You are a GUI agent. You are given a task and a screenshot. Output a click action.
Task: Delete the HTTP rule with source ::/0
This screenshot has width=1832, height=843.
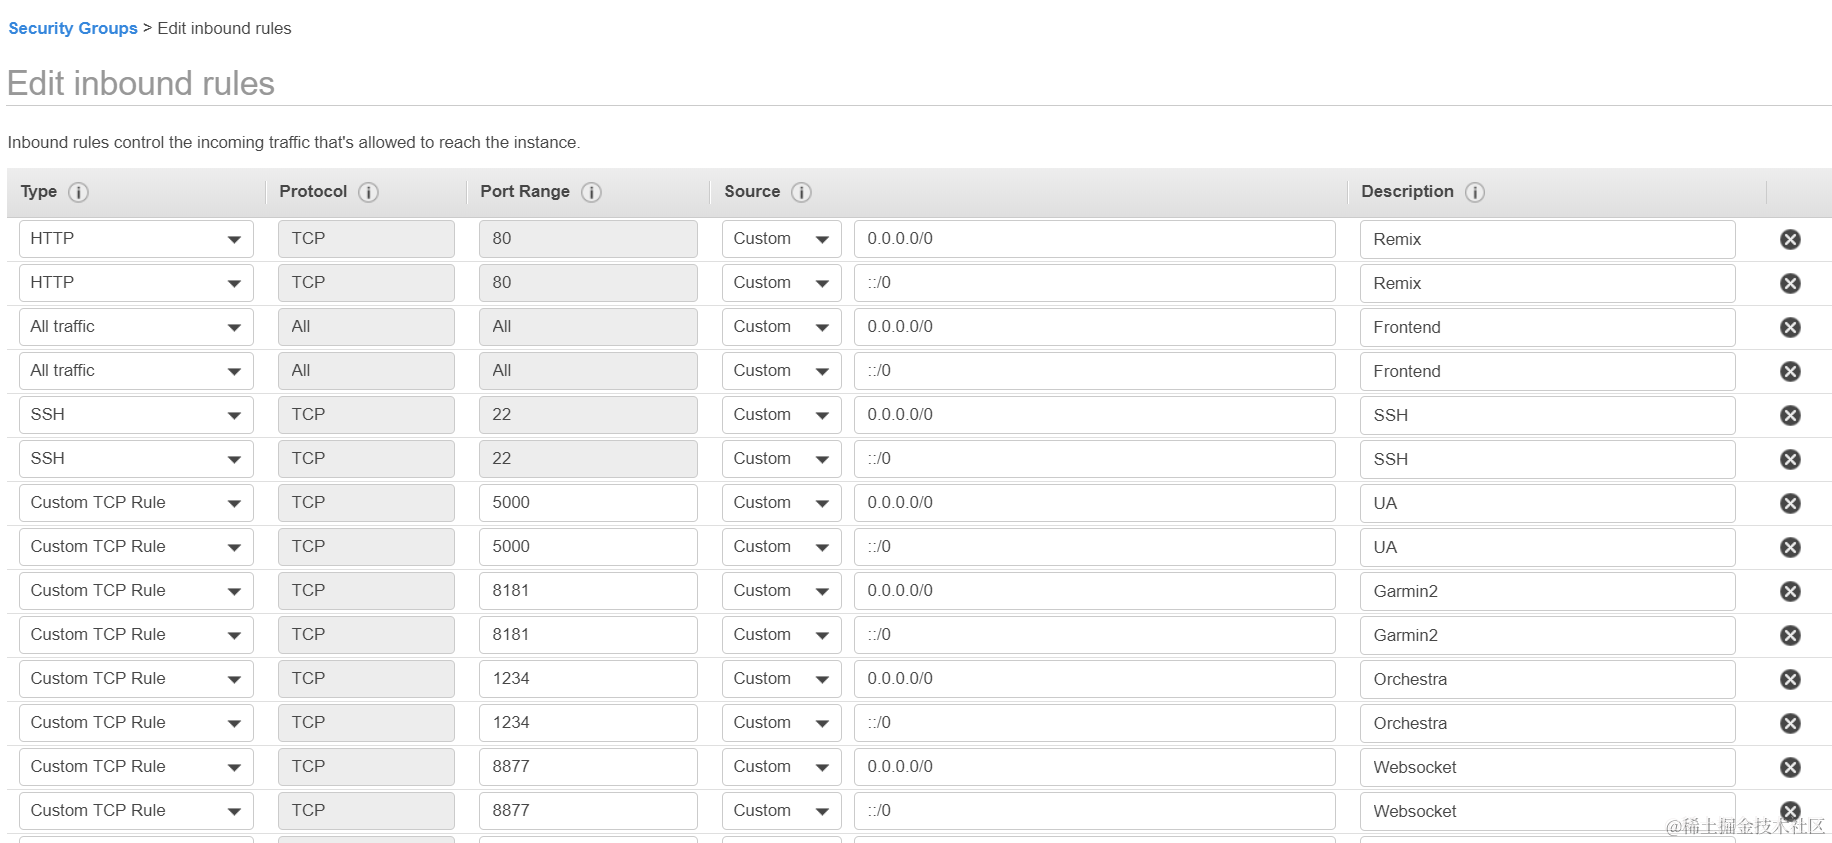pyautogui.click(x=1790, y=283)
